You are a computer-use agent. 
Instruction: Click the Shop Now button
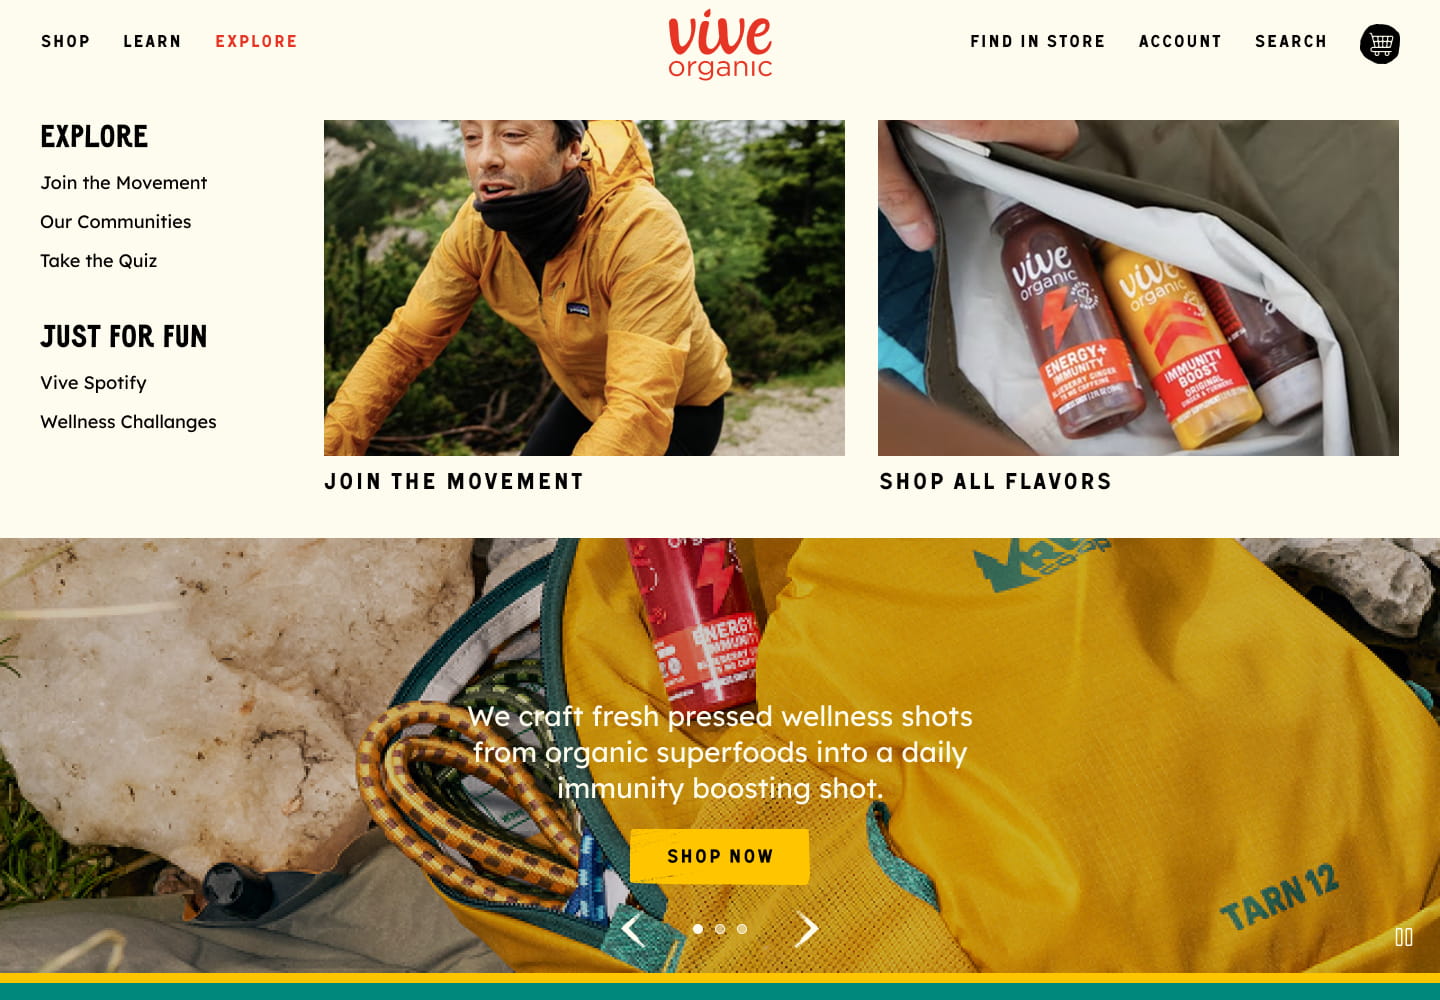coord(720,856)
